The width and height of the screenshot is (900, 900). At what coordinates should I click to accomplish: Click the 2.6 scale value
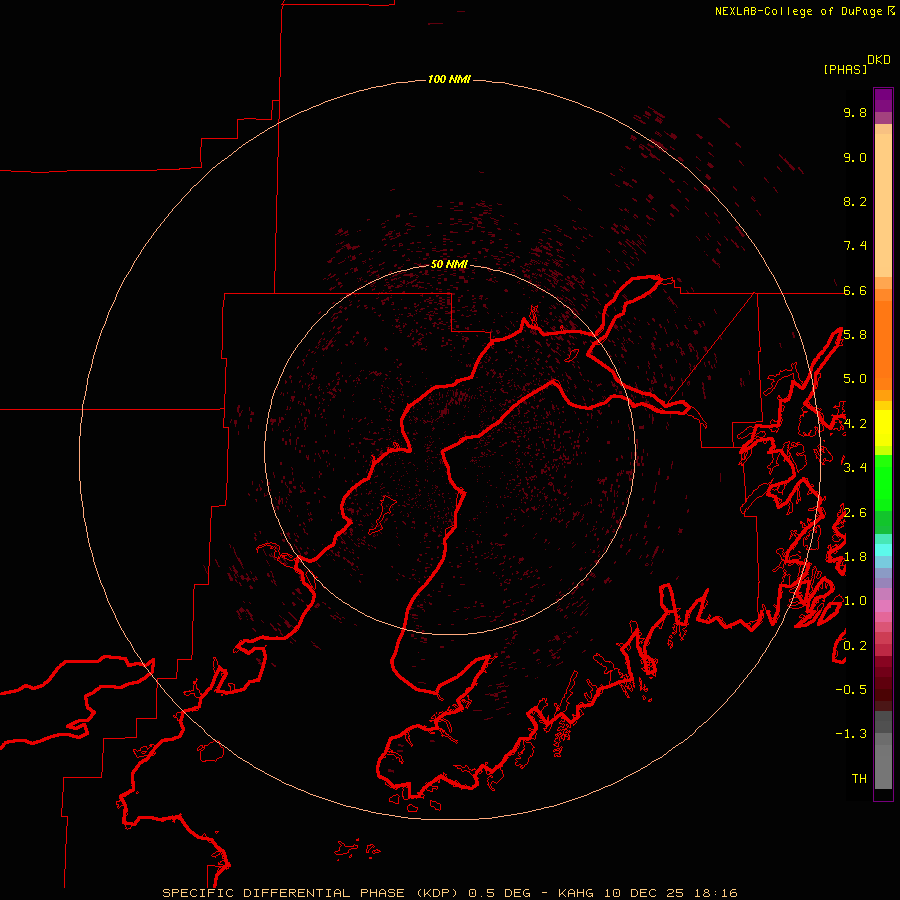pos(855,513)
